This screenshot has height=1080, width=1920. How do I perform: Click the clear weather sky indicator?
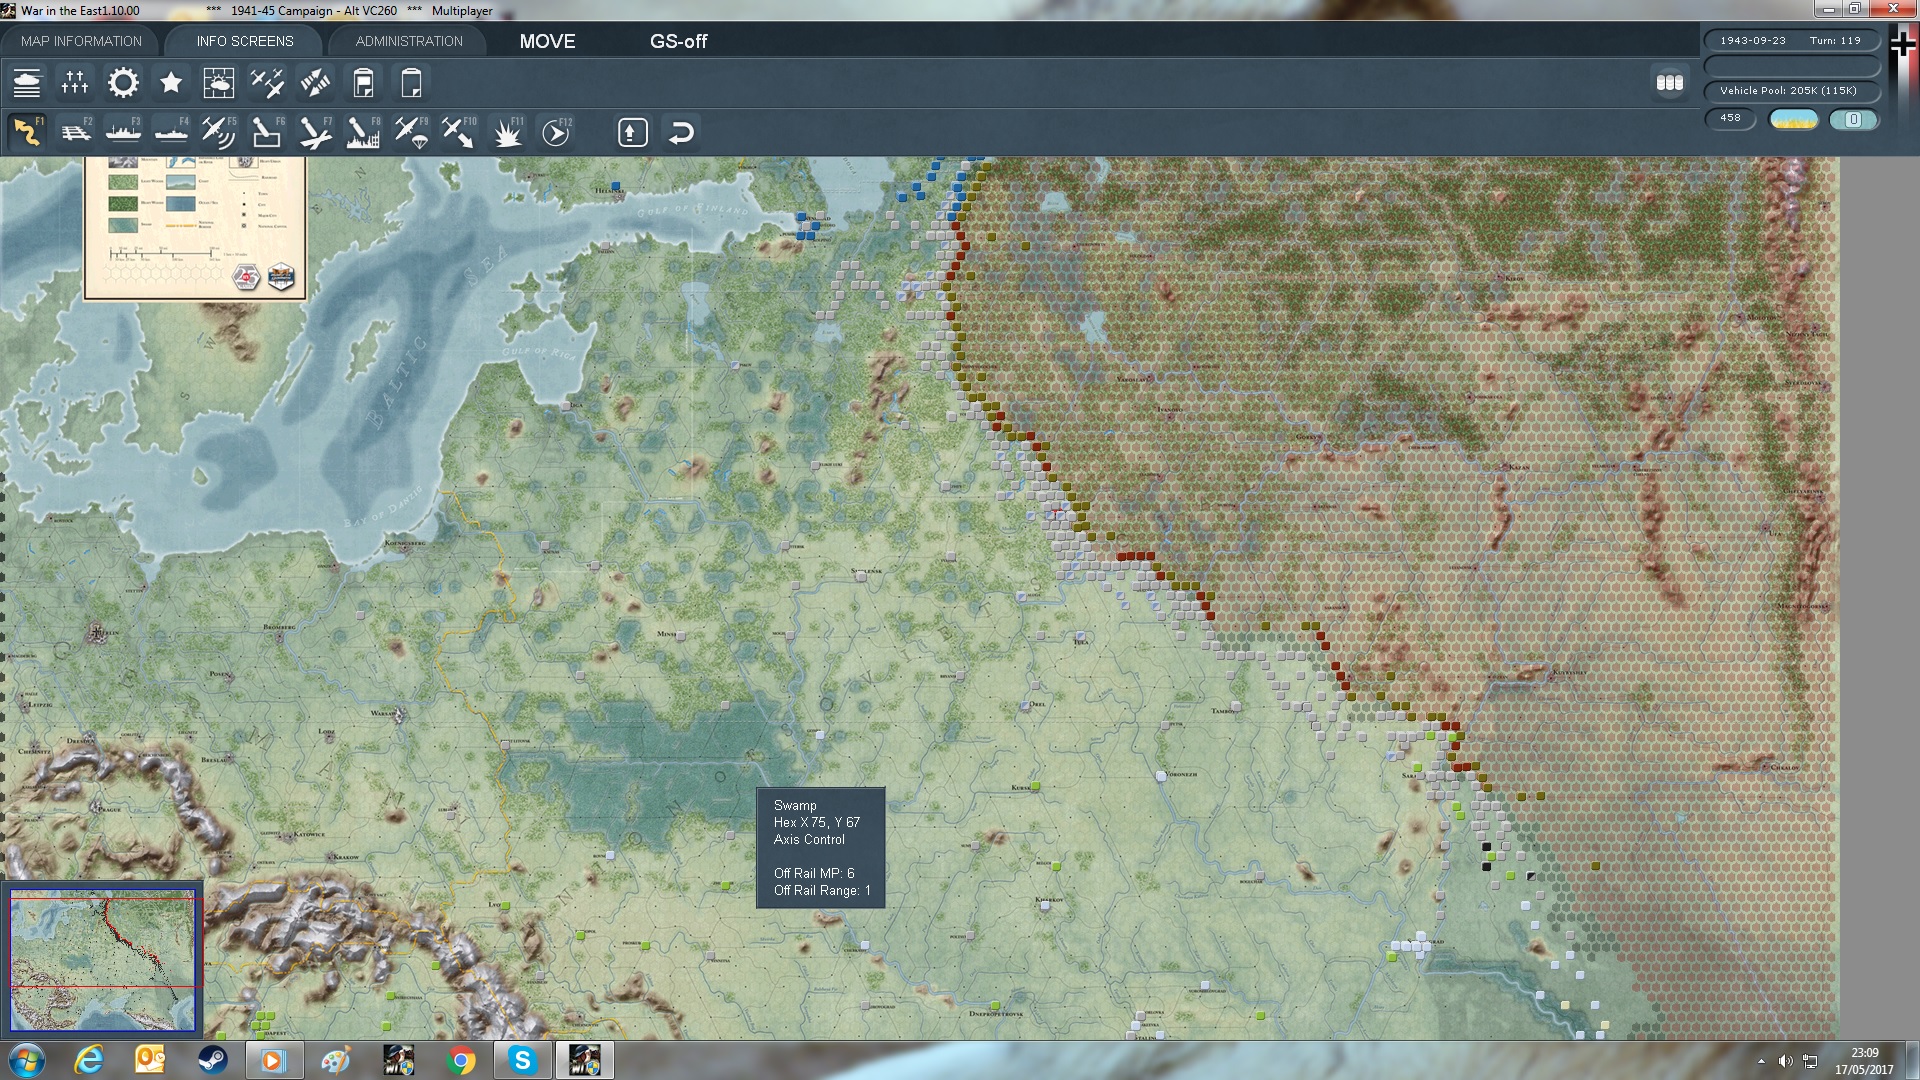coord(1794,119)
